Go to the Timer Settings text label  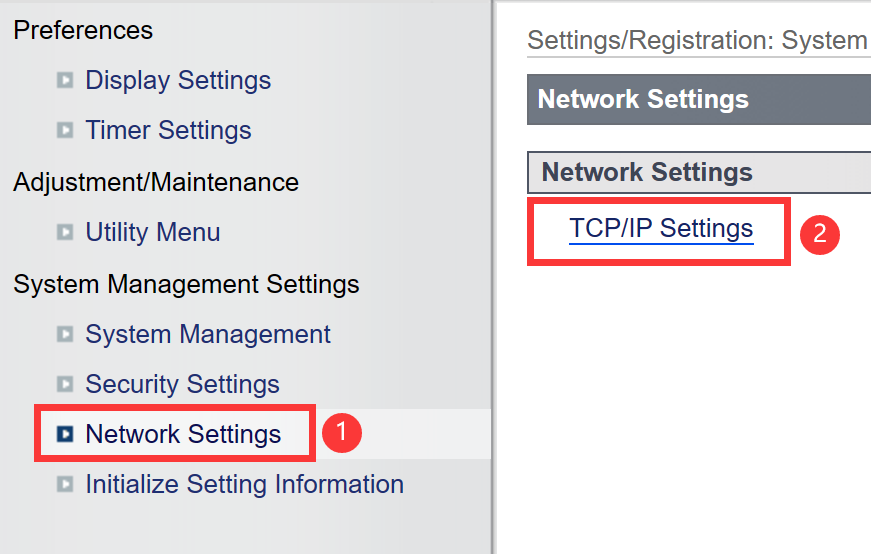(168, 130)
